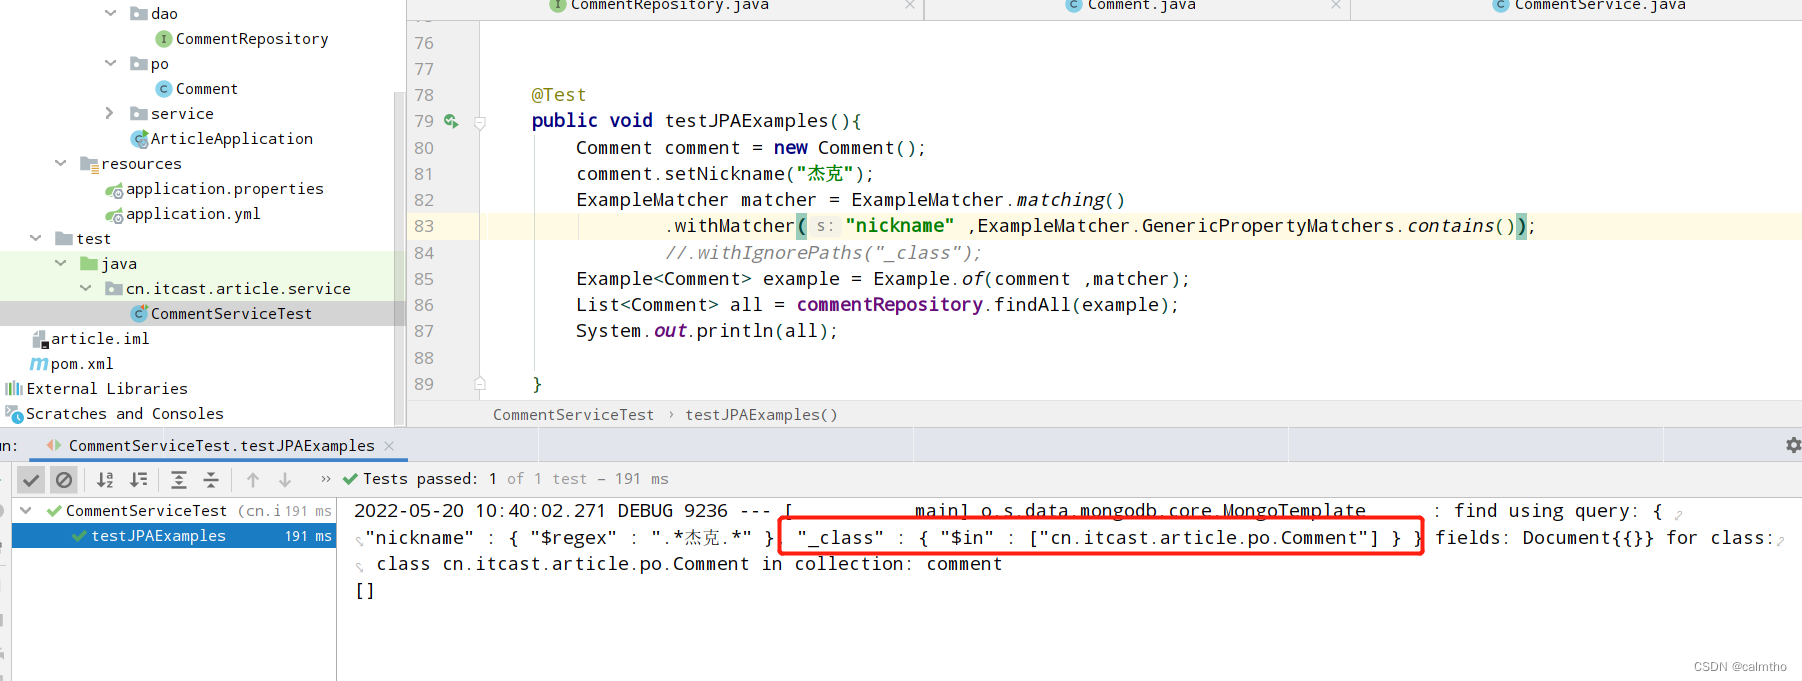The height and width of the screenshot is (681, 1802).
Task: Fold end marker at line 89
Action: point(480,384)
